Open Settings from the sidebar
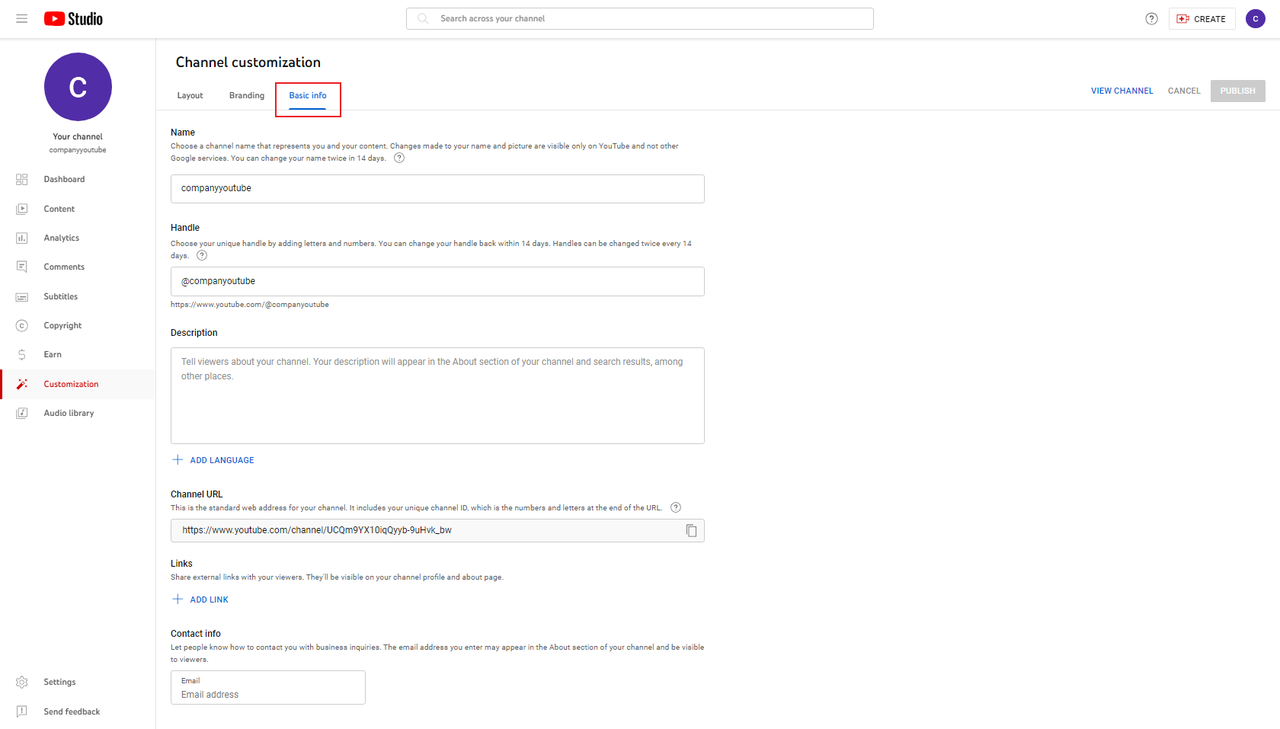This screenshot has width=1280, height=729. click(60, 681)
